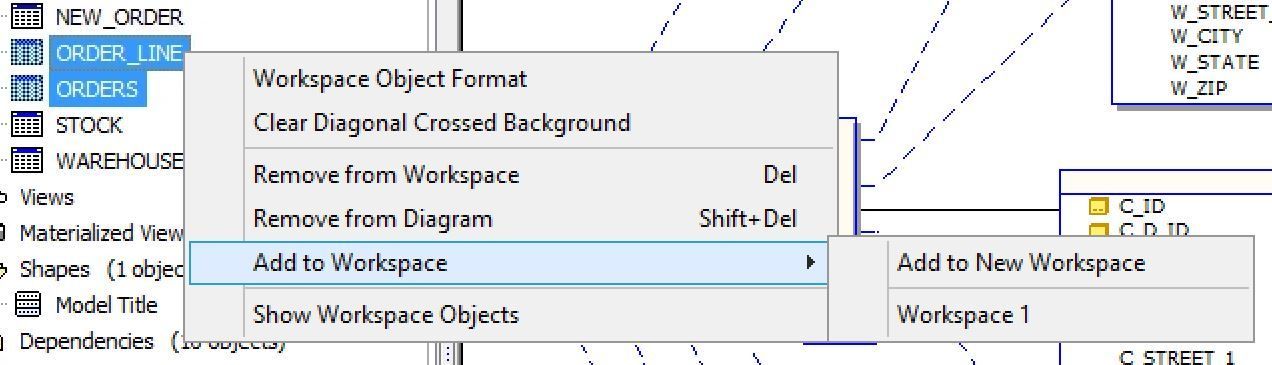
Task: Expand the Add to Workspace submenu arrow
Action: 811,263
